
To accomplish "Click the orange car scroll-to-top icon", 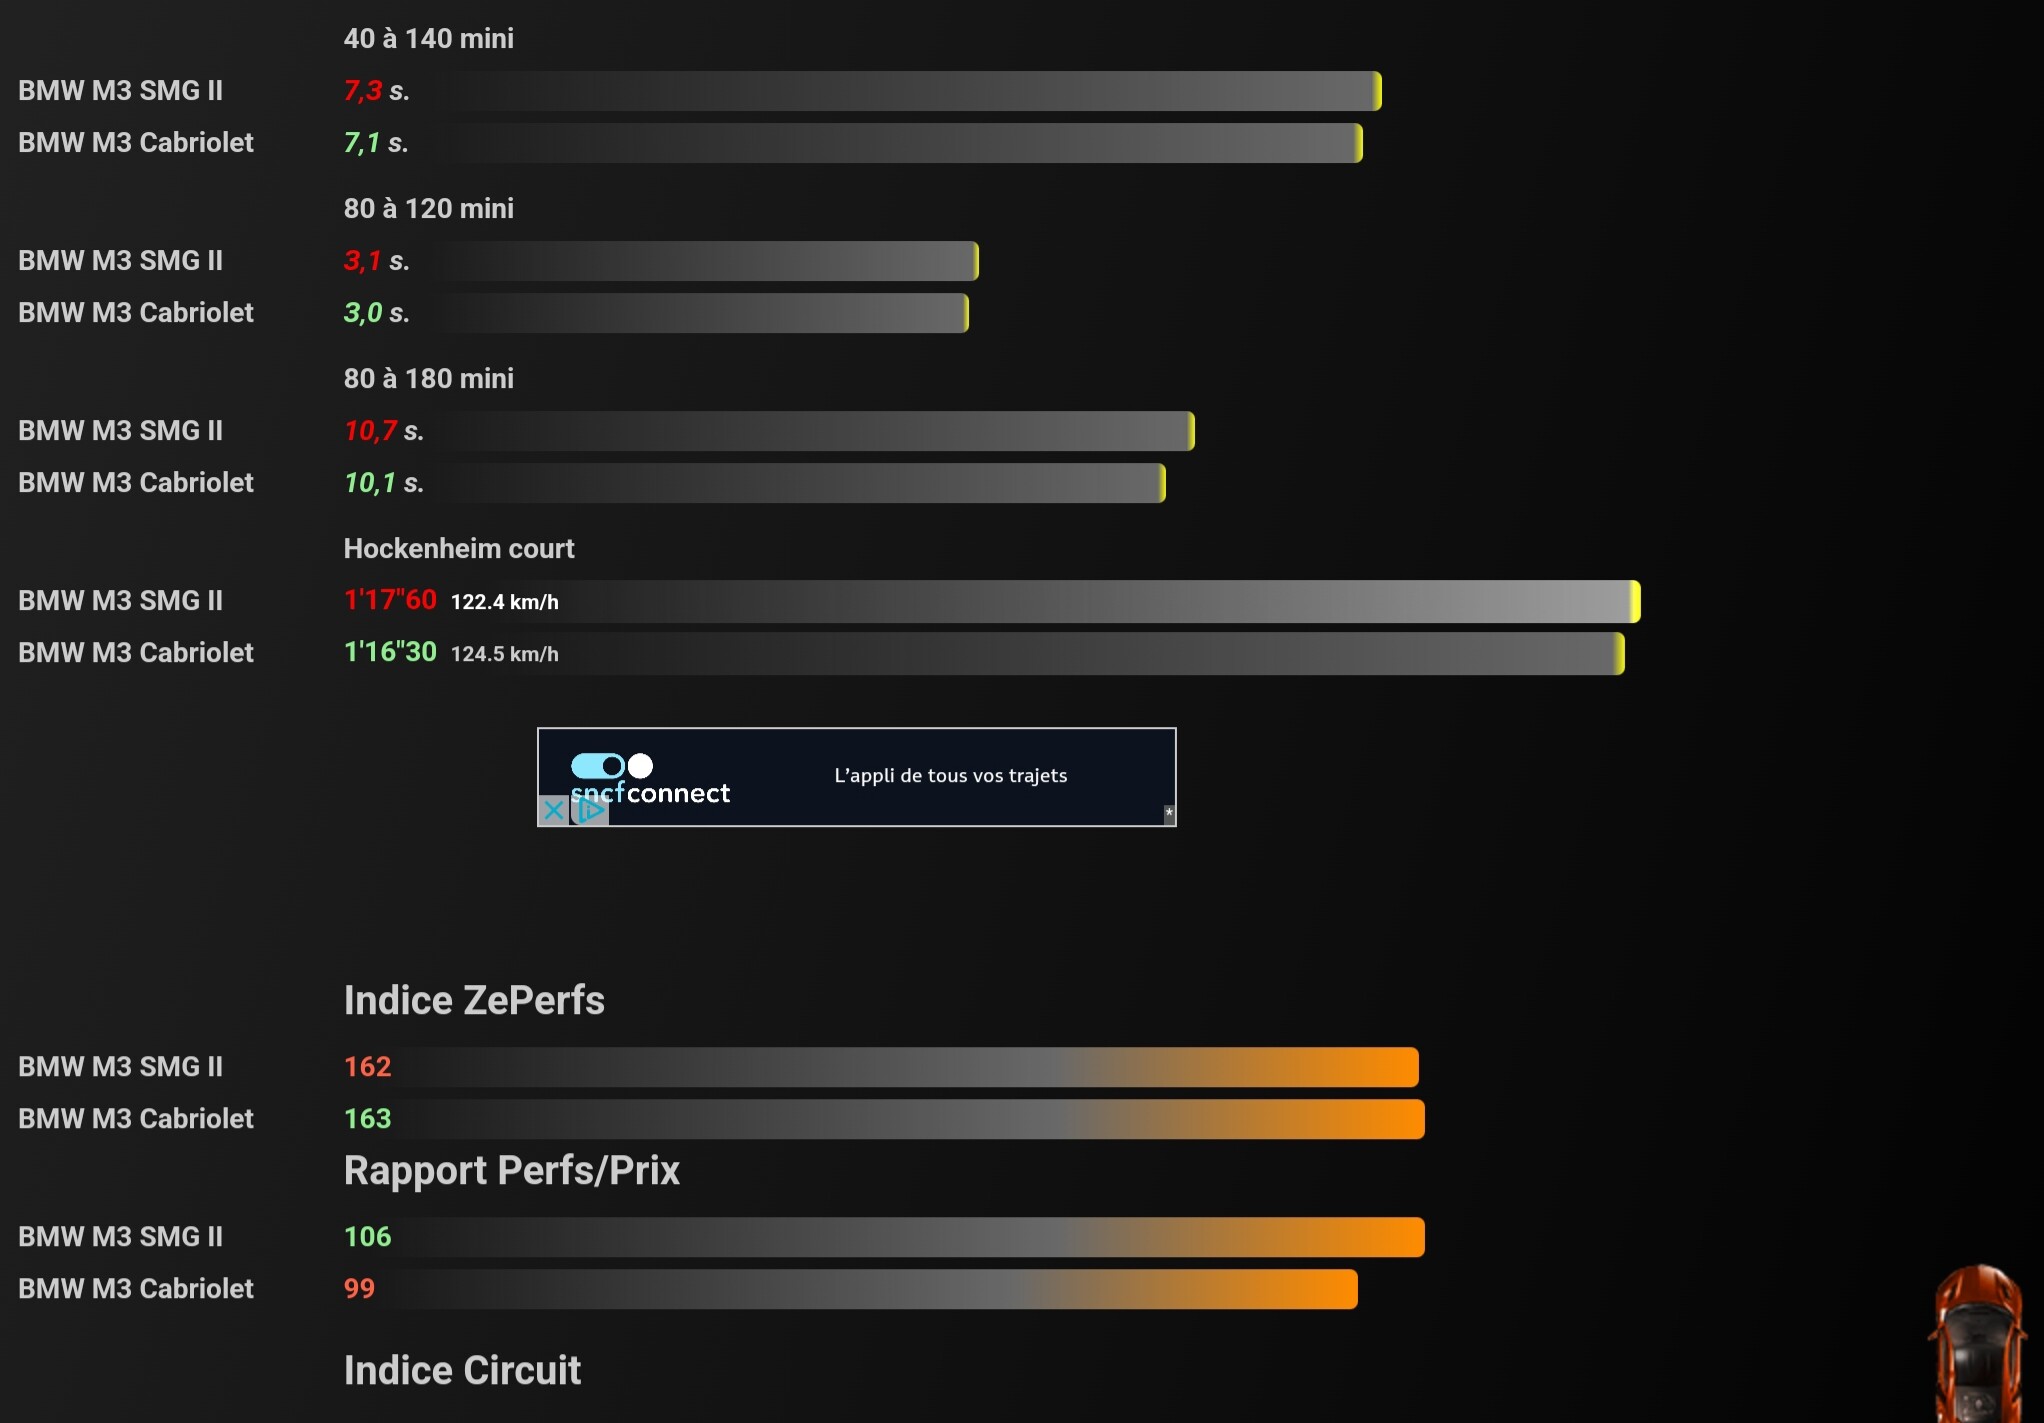I will tap(1979, 1343).
